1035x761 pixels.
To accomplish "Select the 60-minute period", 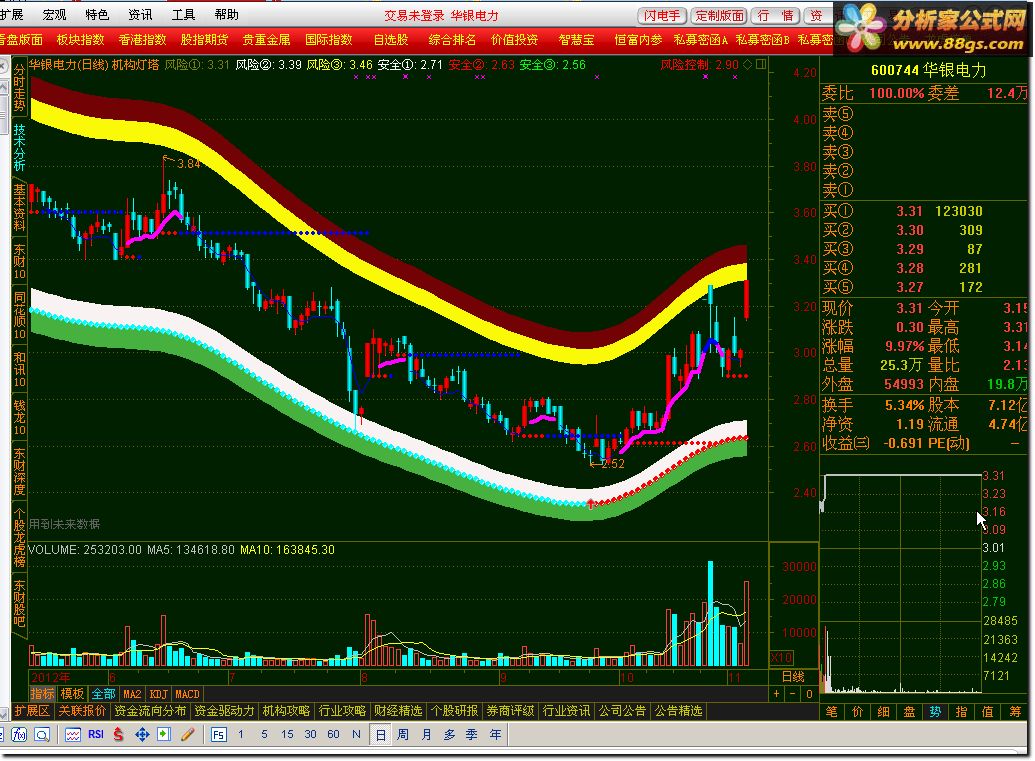I will [333, 735].
